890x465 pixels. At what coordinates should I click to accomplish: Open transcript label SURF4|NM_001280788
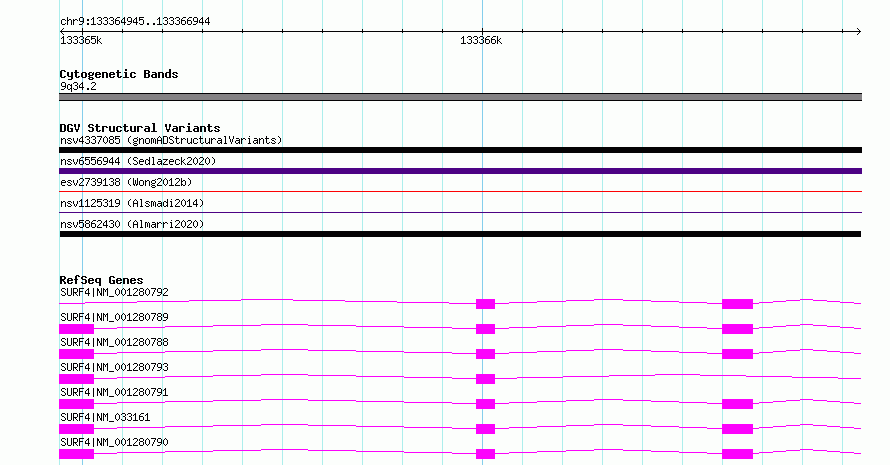click(114, 342)
